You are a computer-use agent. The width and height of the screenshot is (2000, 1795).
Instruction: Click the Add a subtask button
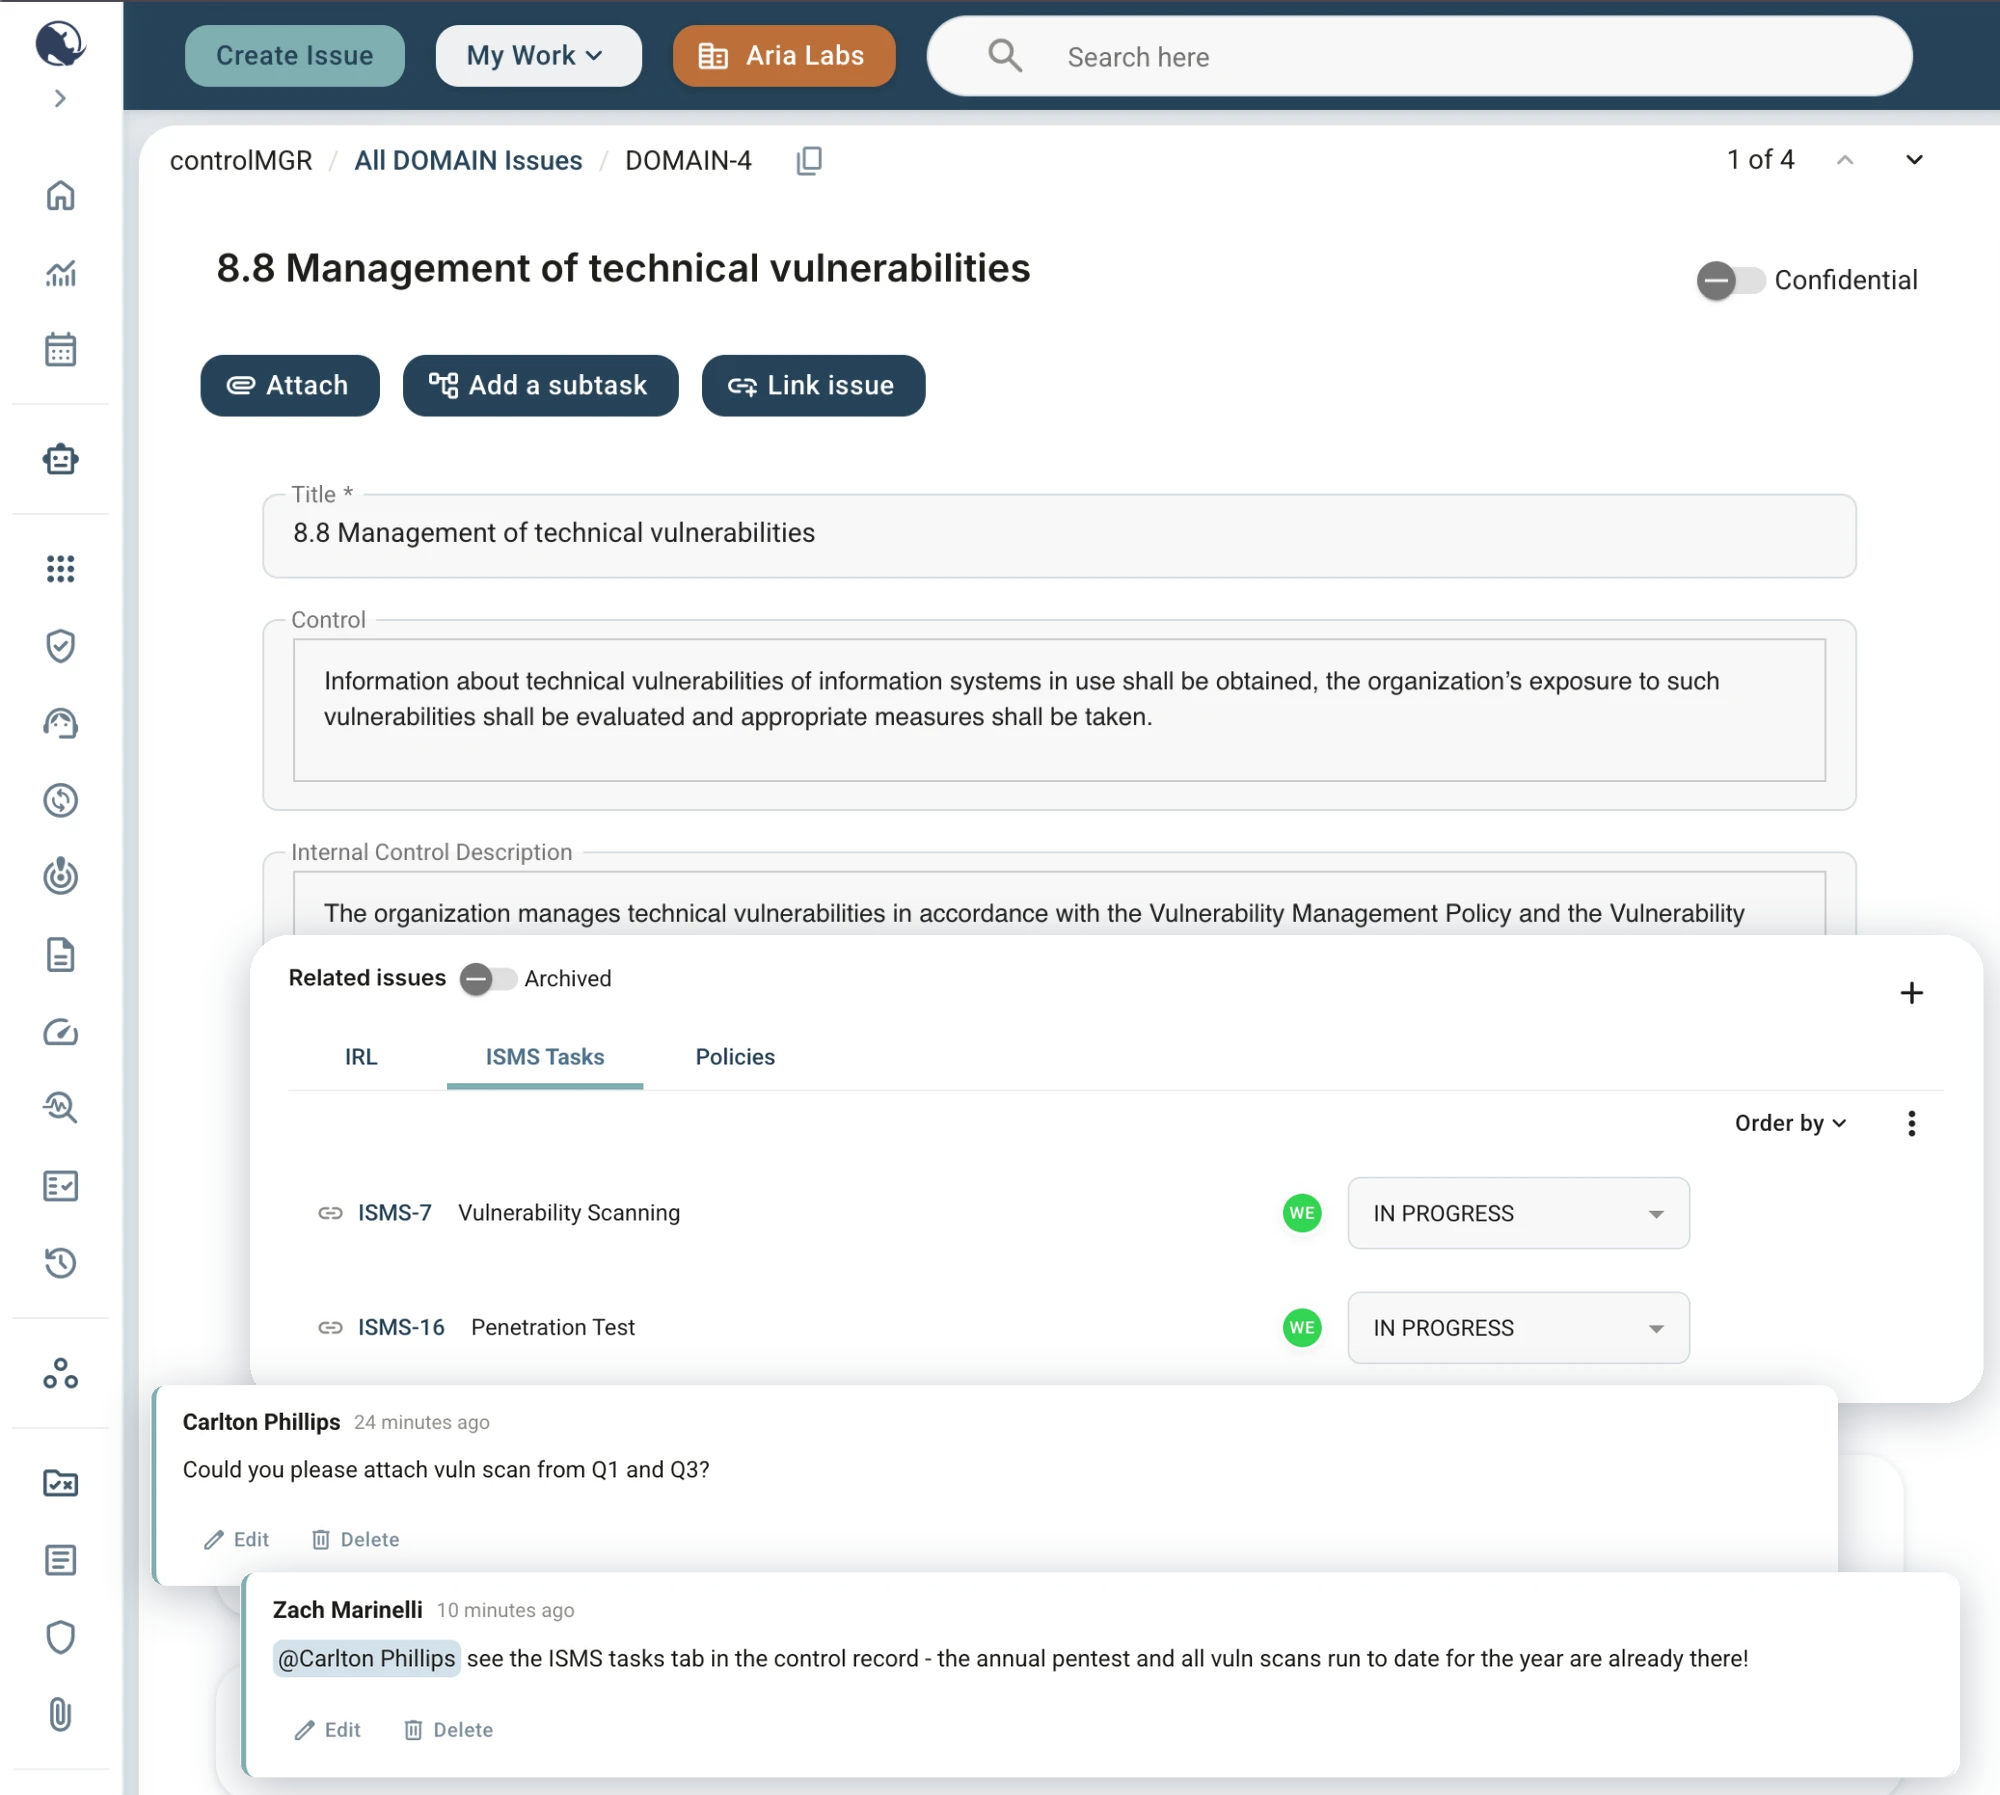(540, 385)
